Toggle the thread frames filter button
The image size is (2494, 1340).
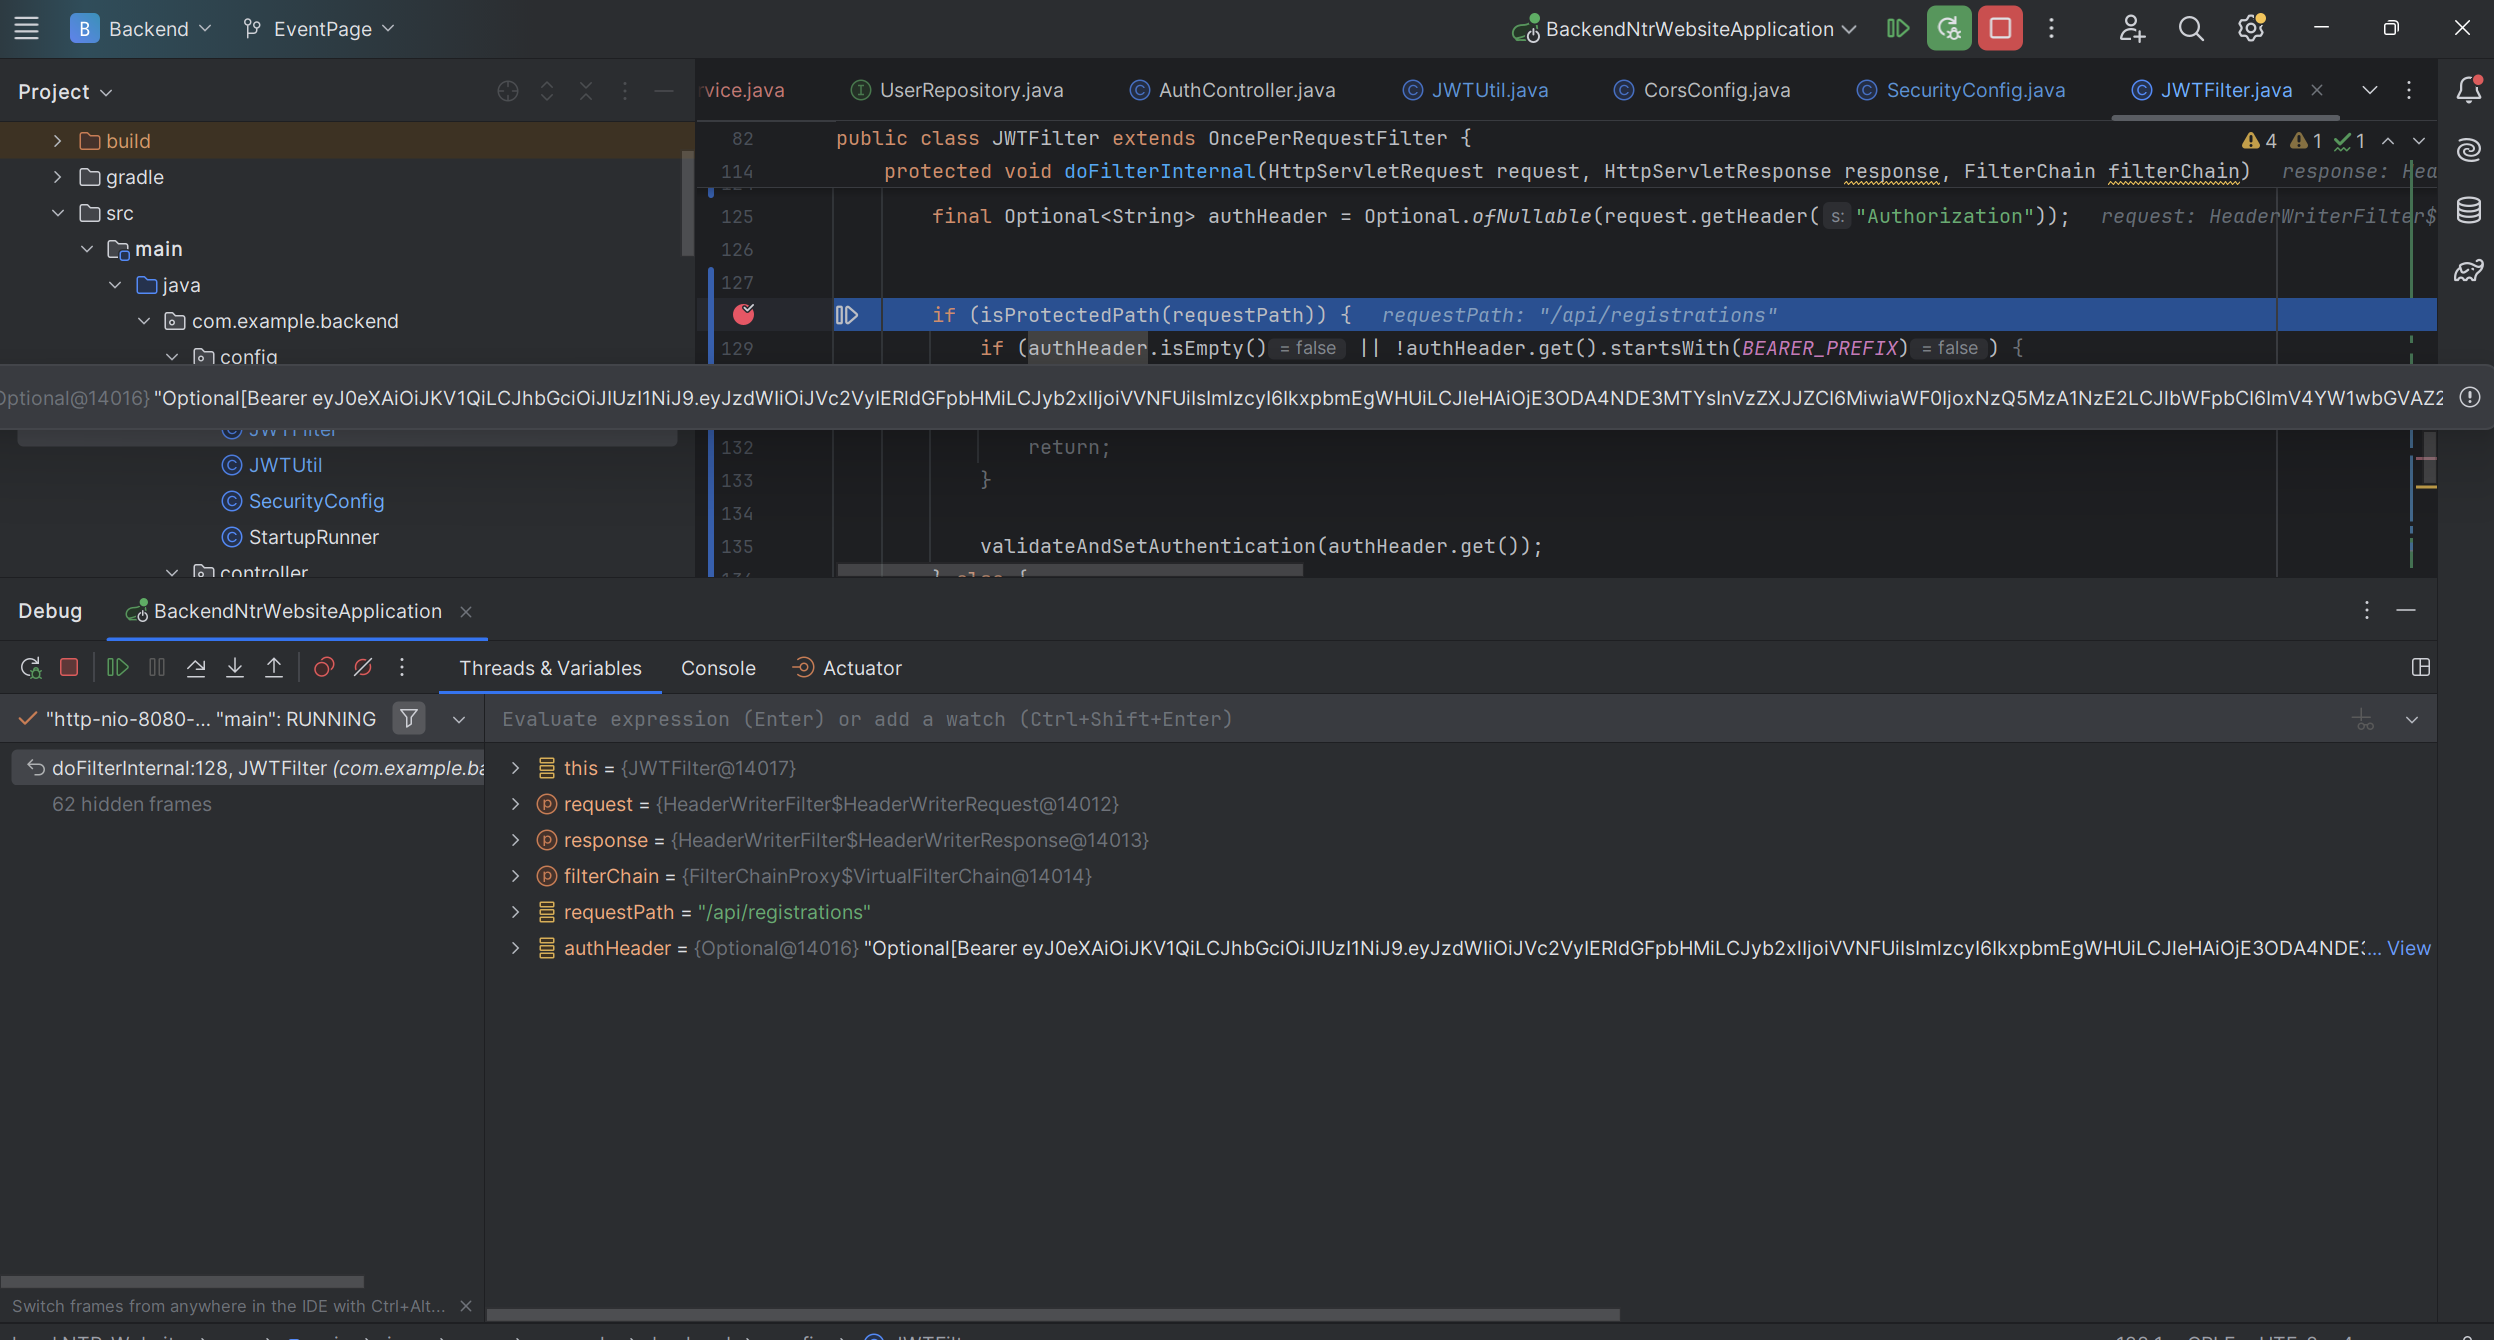[409, 719]
